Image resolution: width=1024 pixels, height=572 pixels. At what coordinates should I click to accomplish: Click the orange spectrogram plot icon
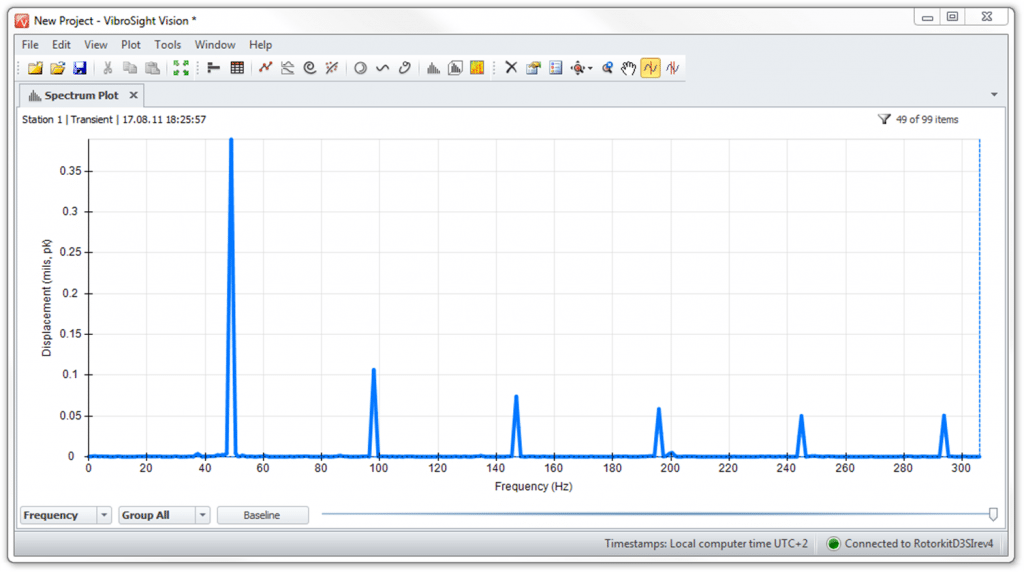tap(477, 68)
